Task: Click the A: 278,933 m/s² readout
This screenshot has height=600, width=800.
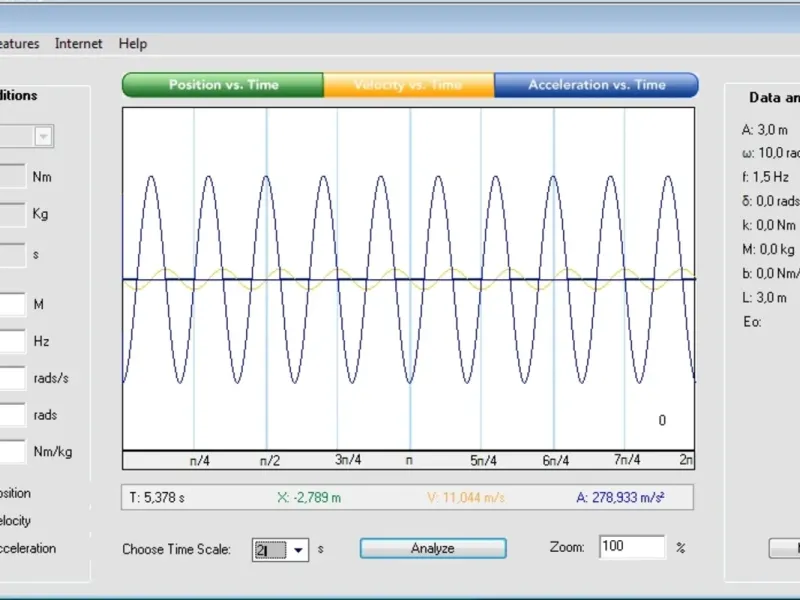Action: point(620,497)
